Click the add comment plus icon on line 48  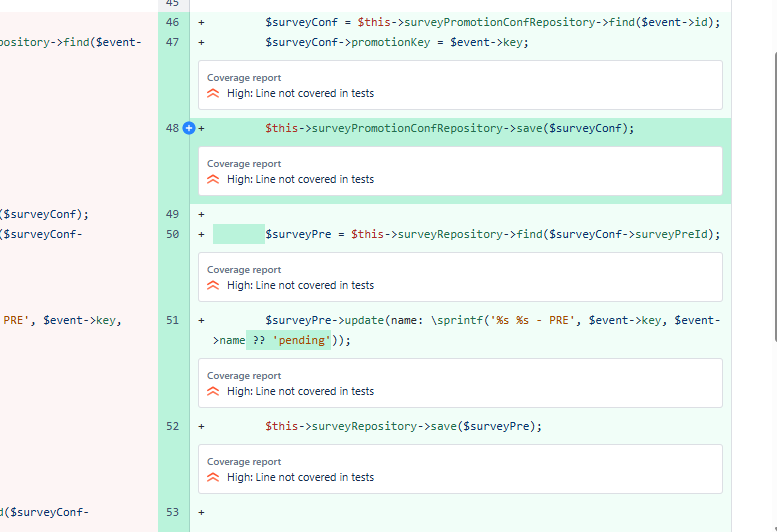coord(188,128)
